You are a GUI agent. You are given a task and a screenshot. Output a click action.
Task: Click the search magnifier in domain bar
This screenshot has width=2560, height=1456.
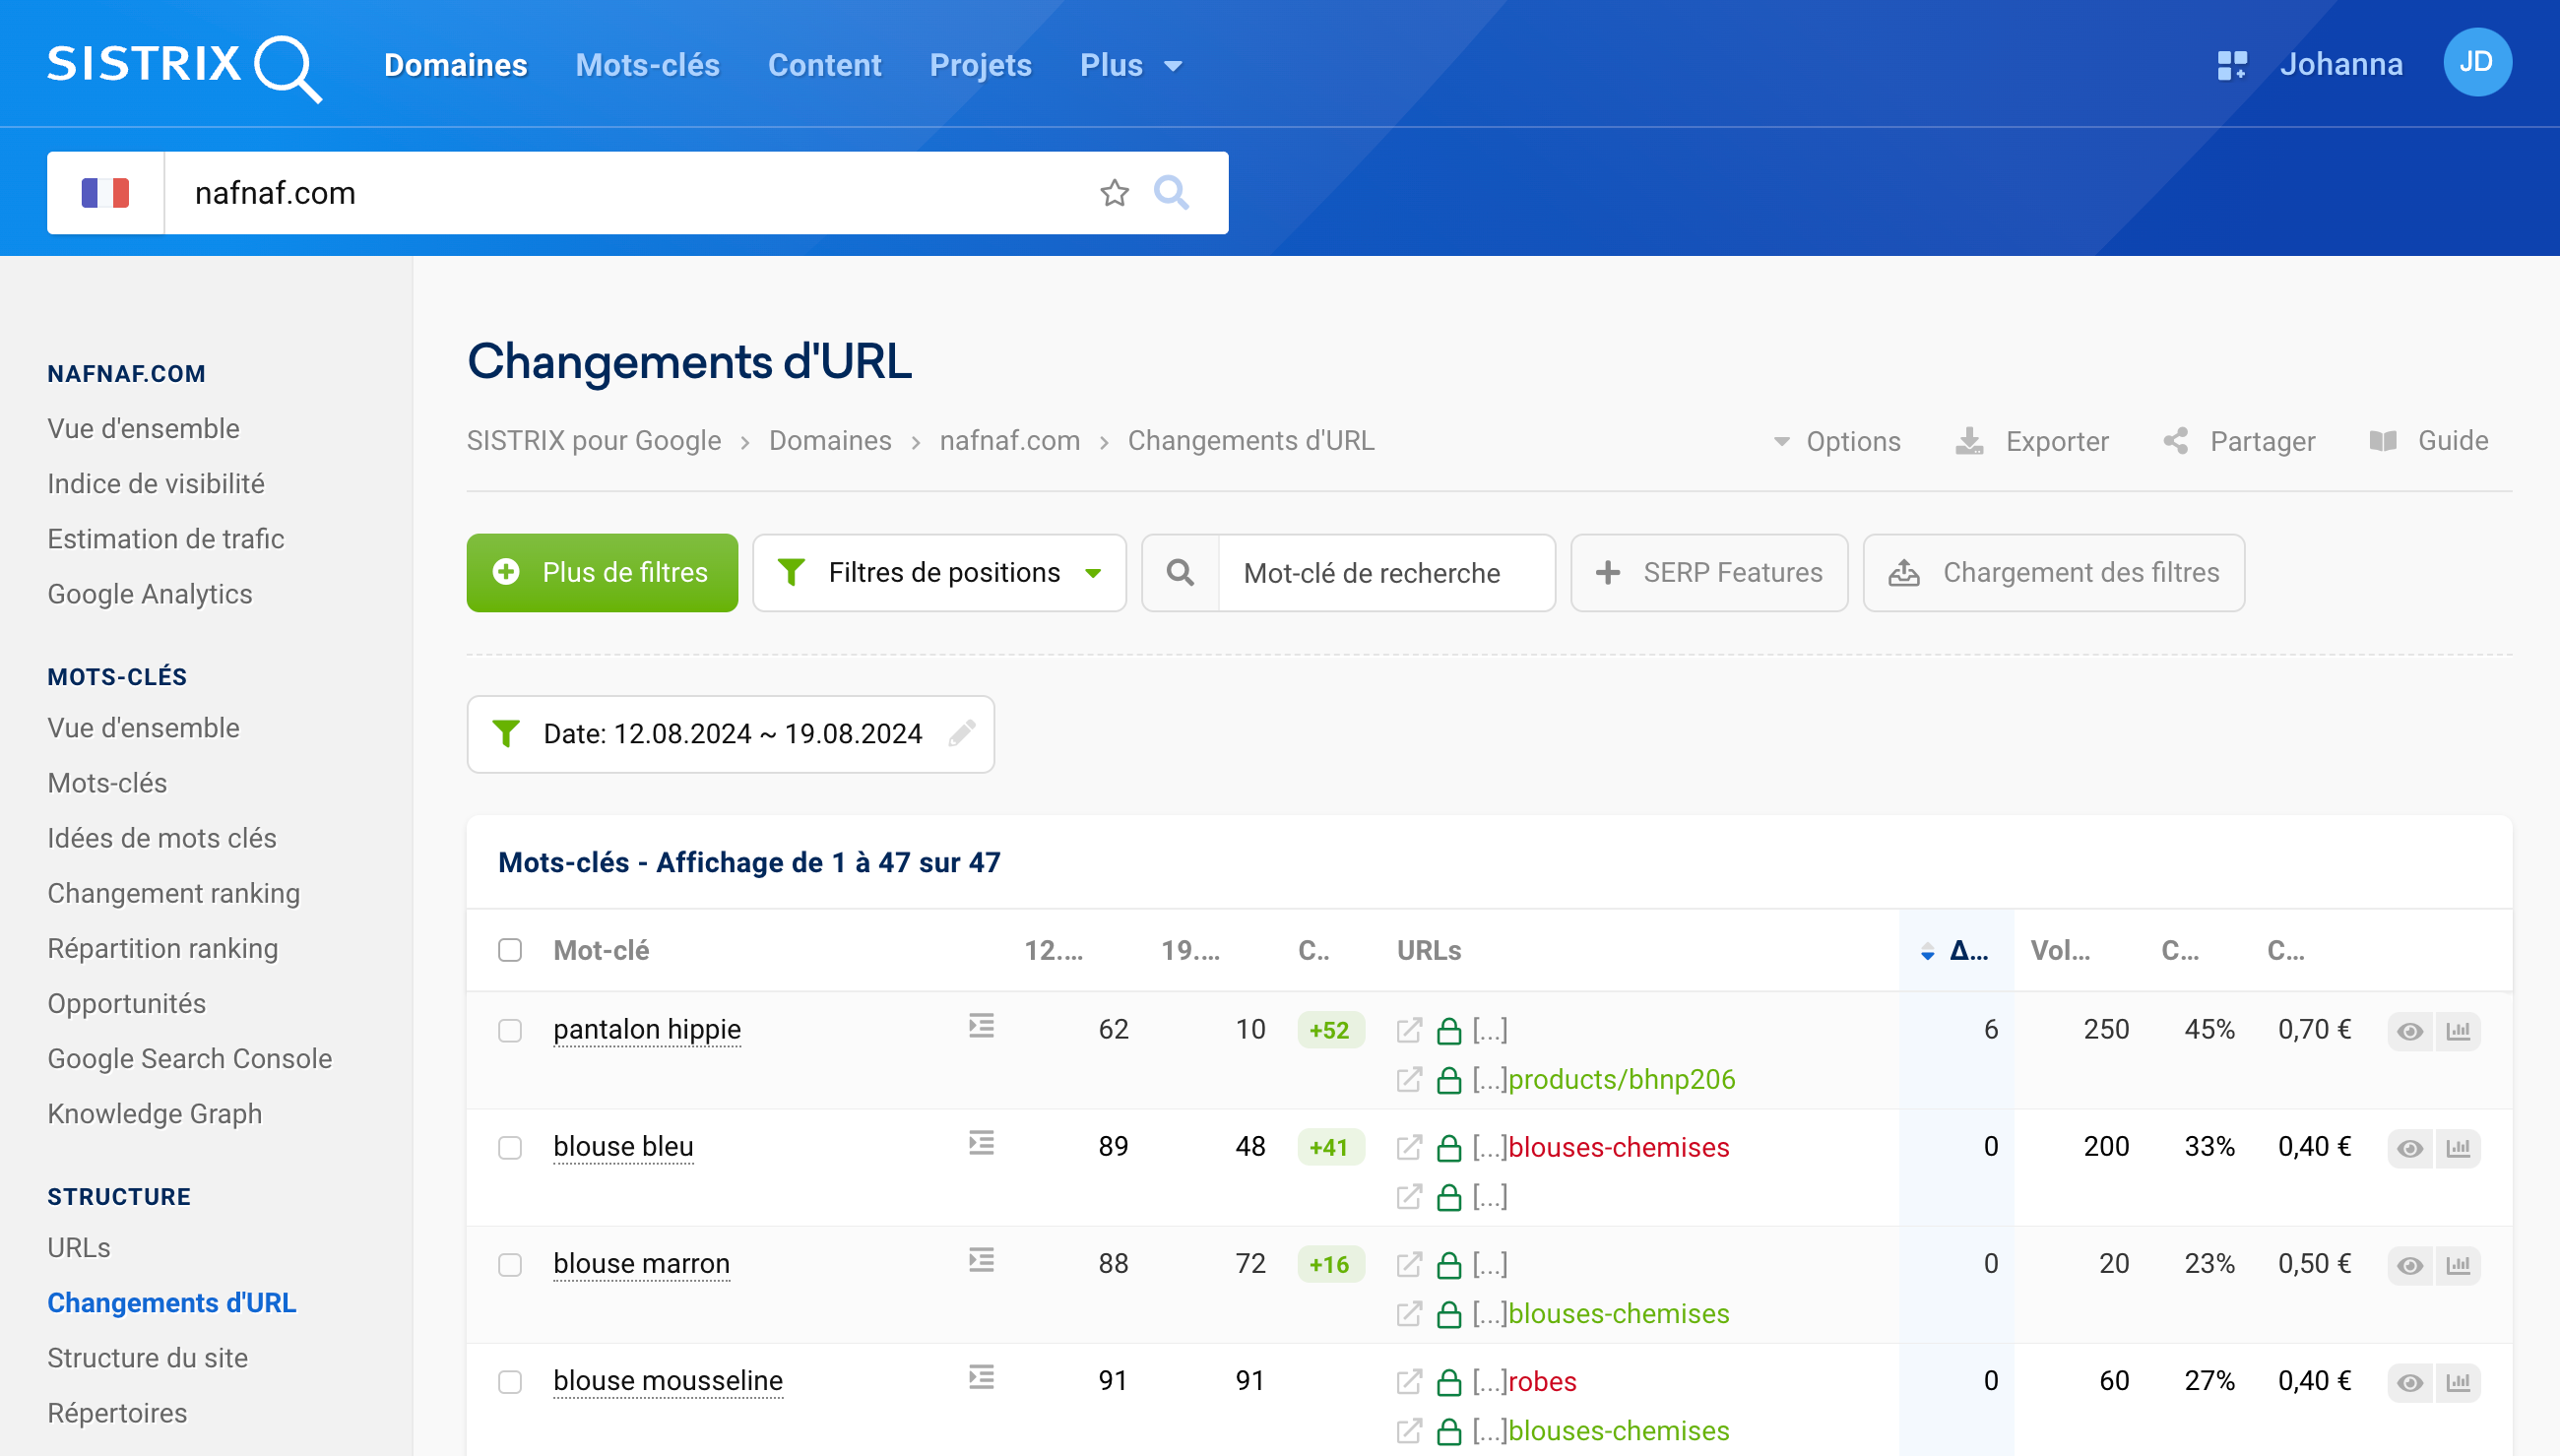coord(1171,192)
